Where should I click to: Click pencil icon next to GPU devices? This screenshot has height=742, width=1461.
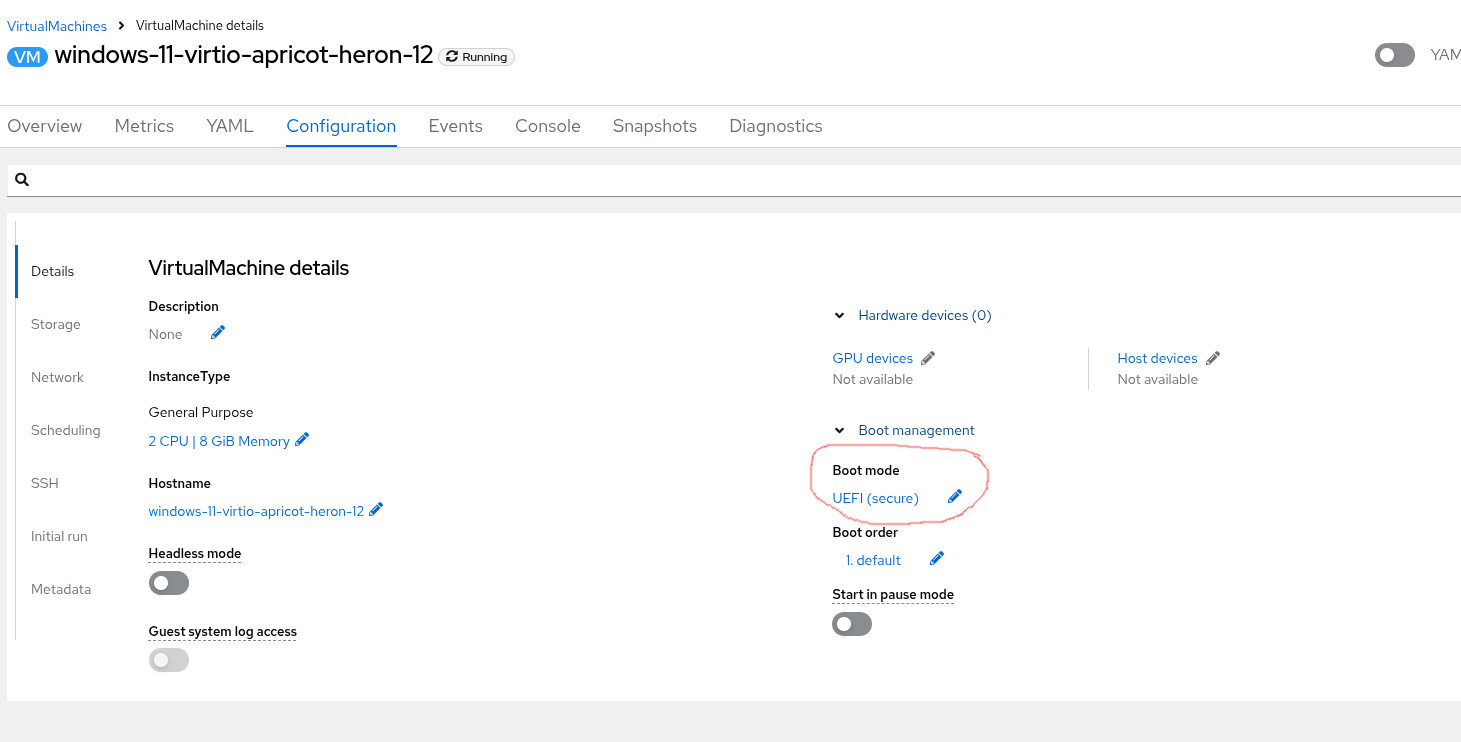pos(928,358)
